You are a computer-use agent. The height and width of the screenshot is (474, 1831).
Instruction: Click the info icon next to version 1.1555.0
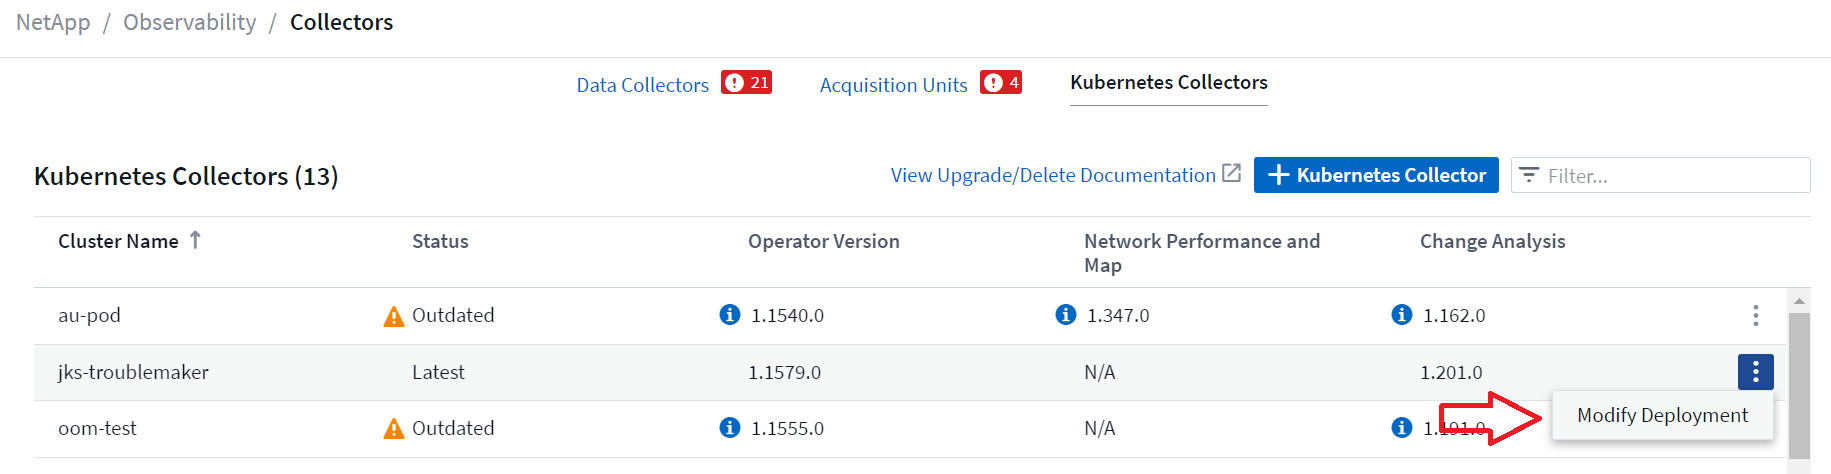tap(730, 428)
